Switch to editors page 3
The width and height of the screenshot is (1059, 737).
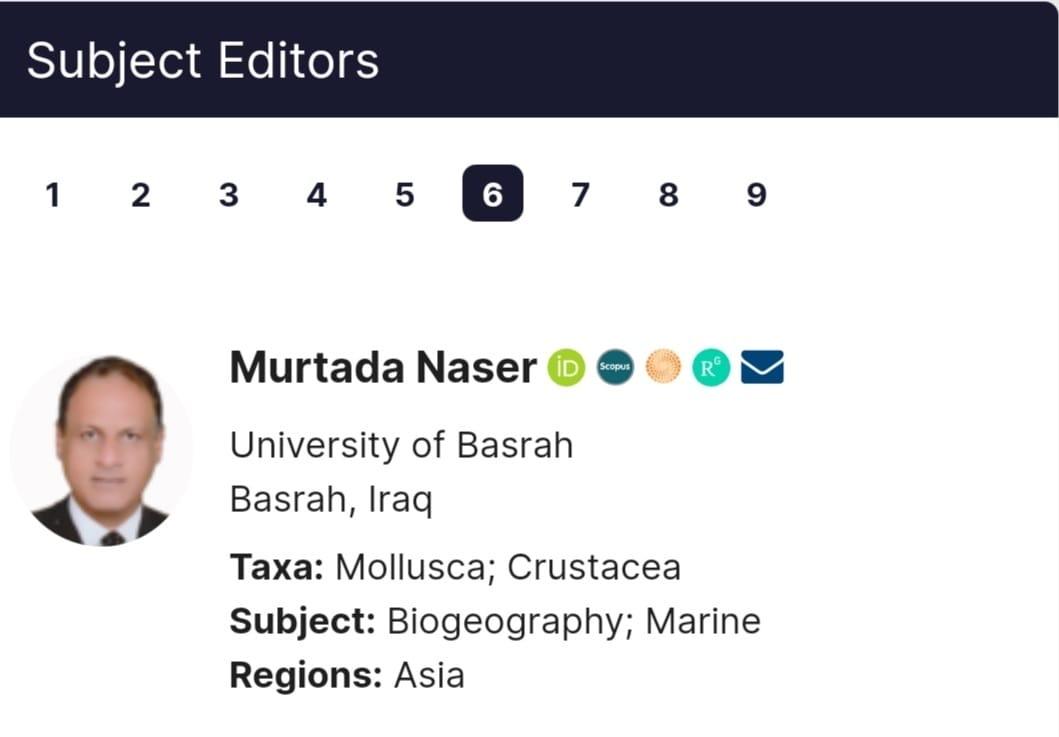tap(228, 194)
